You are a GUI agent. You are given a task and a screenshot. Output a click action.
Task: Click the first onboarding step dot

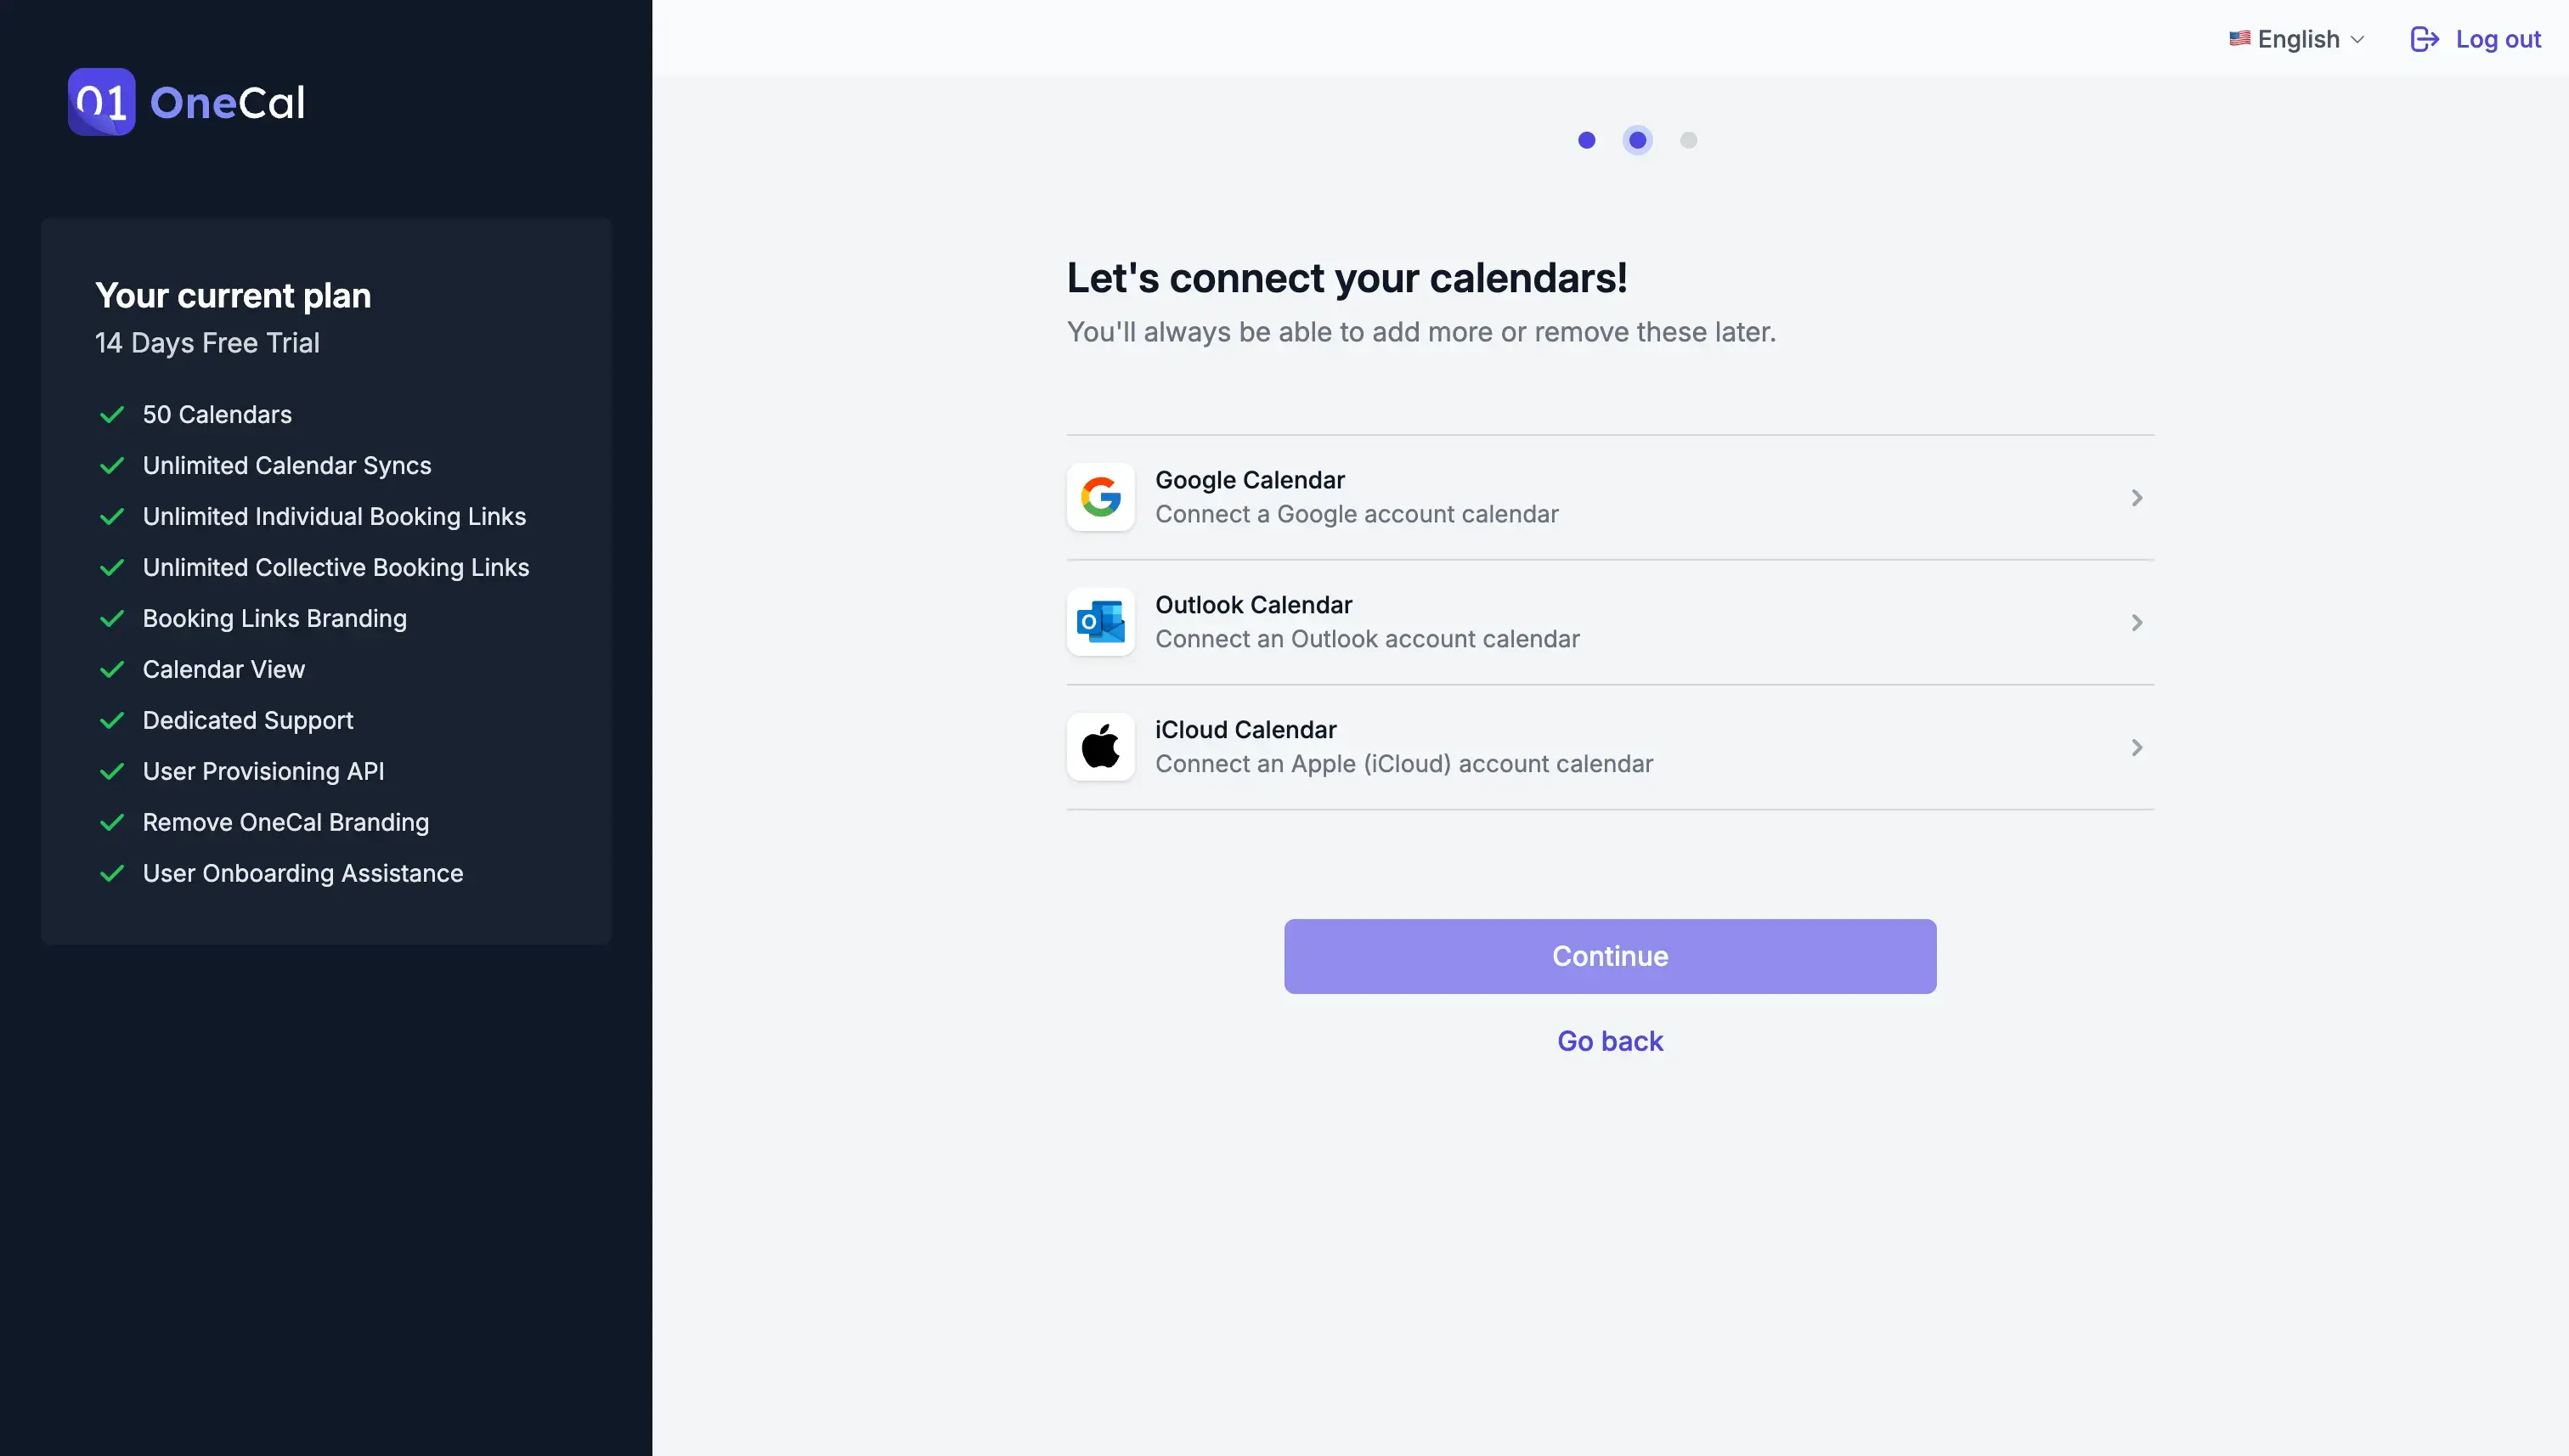(1586, 139)
